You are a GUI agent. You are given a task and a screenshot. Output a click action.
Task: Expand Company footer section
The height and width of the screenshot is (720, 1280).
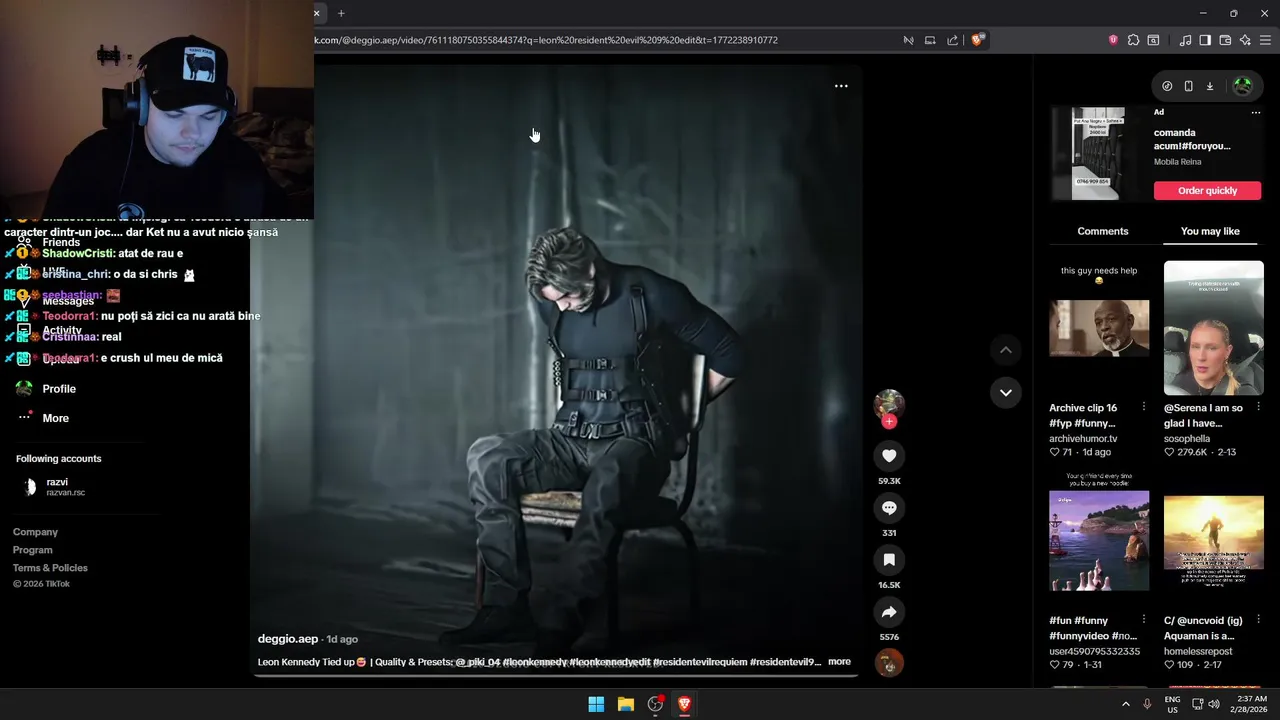pyautogui.click(x=35, y=532)
